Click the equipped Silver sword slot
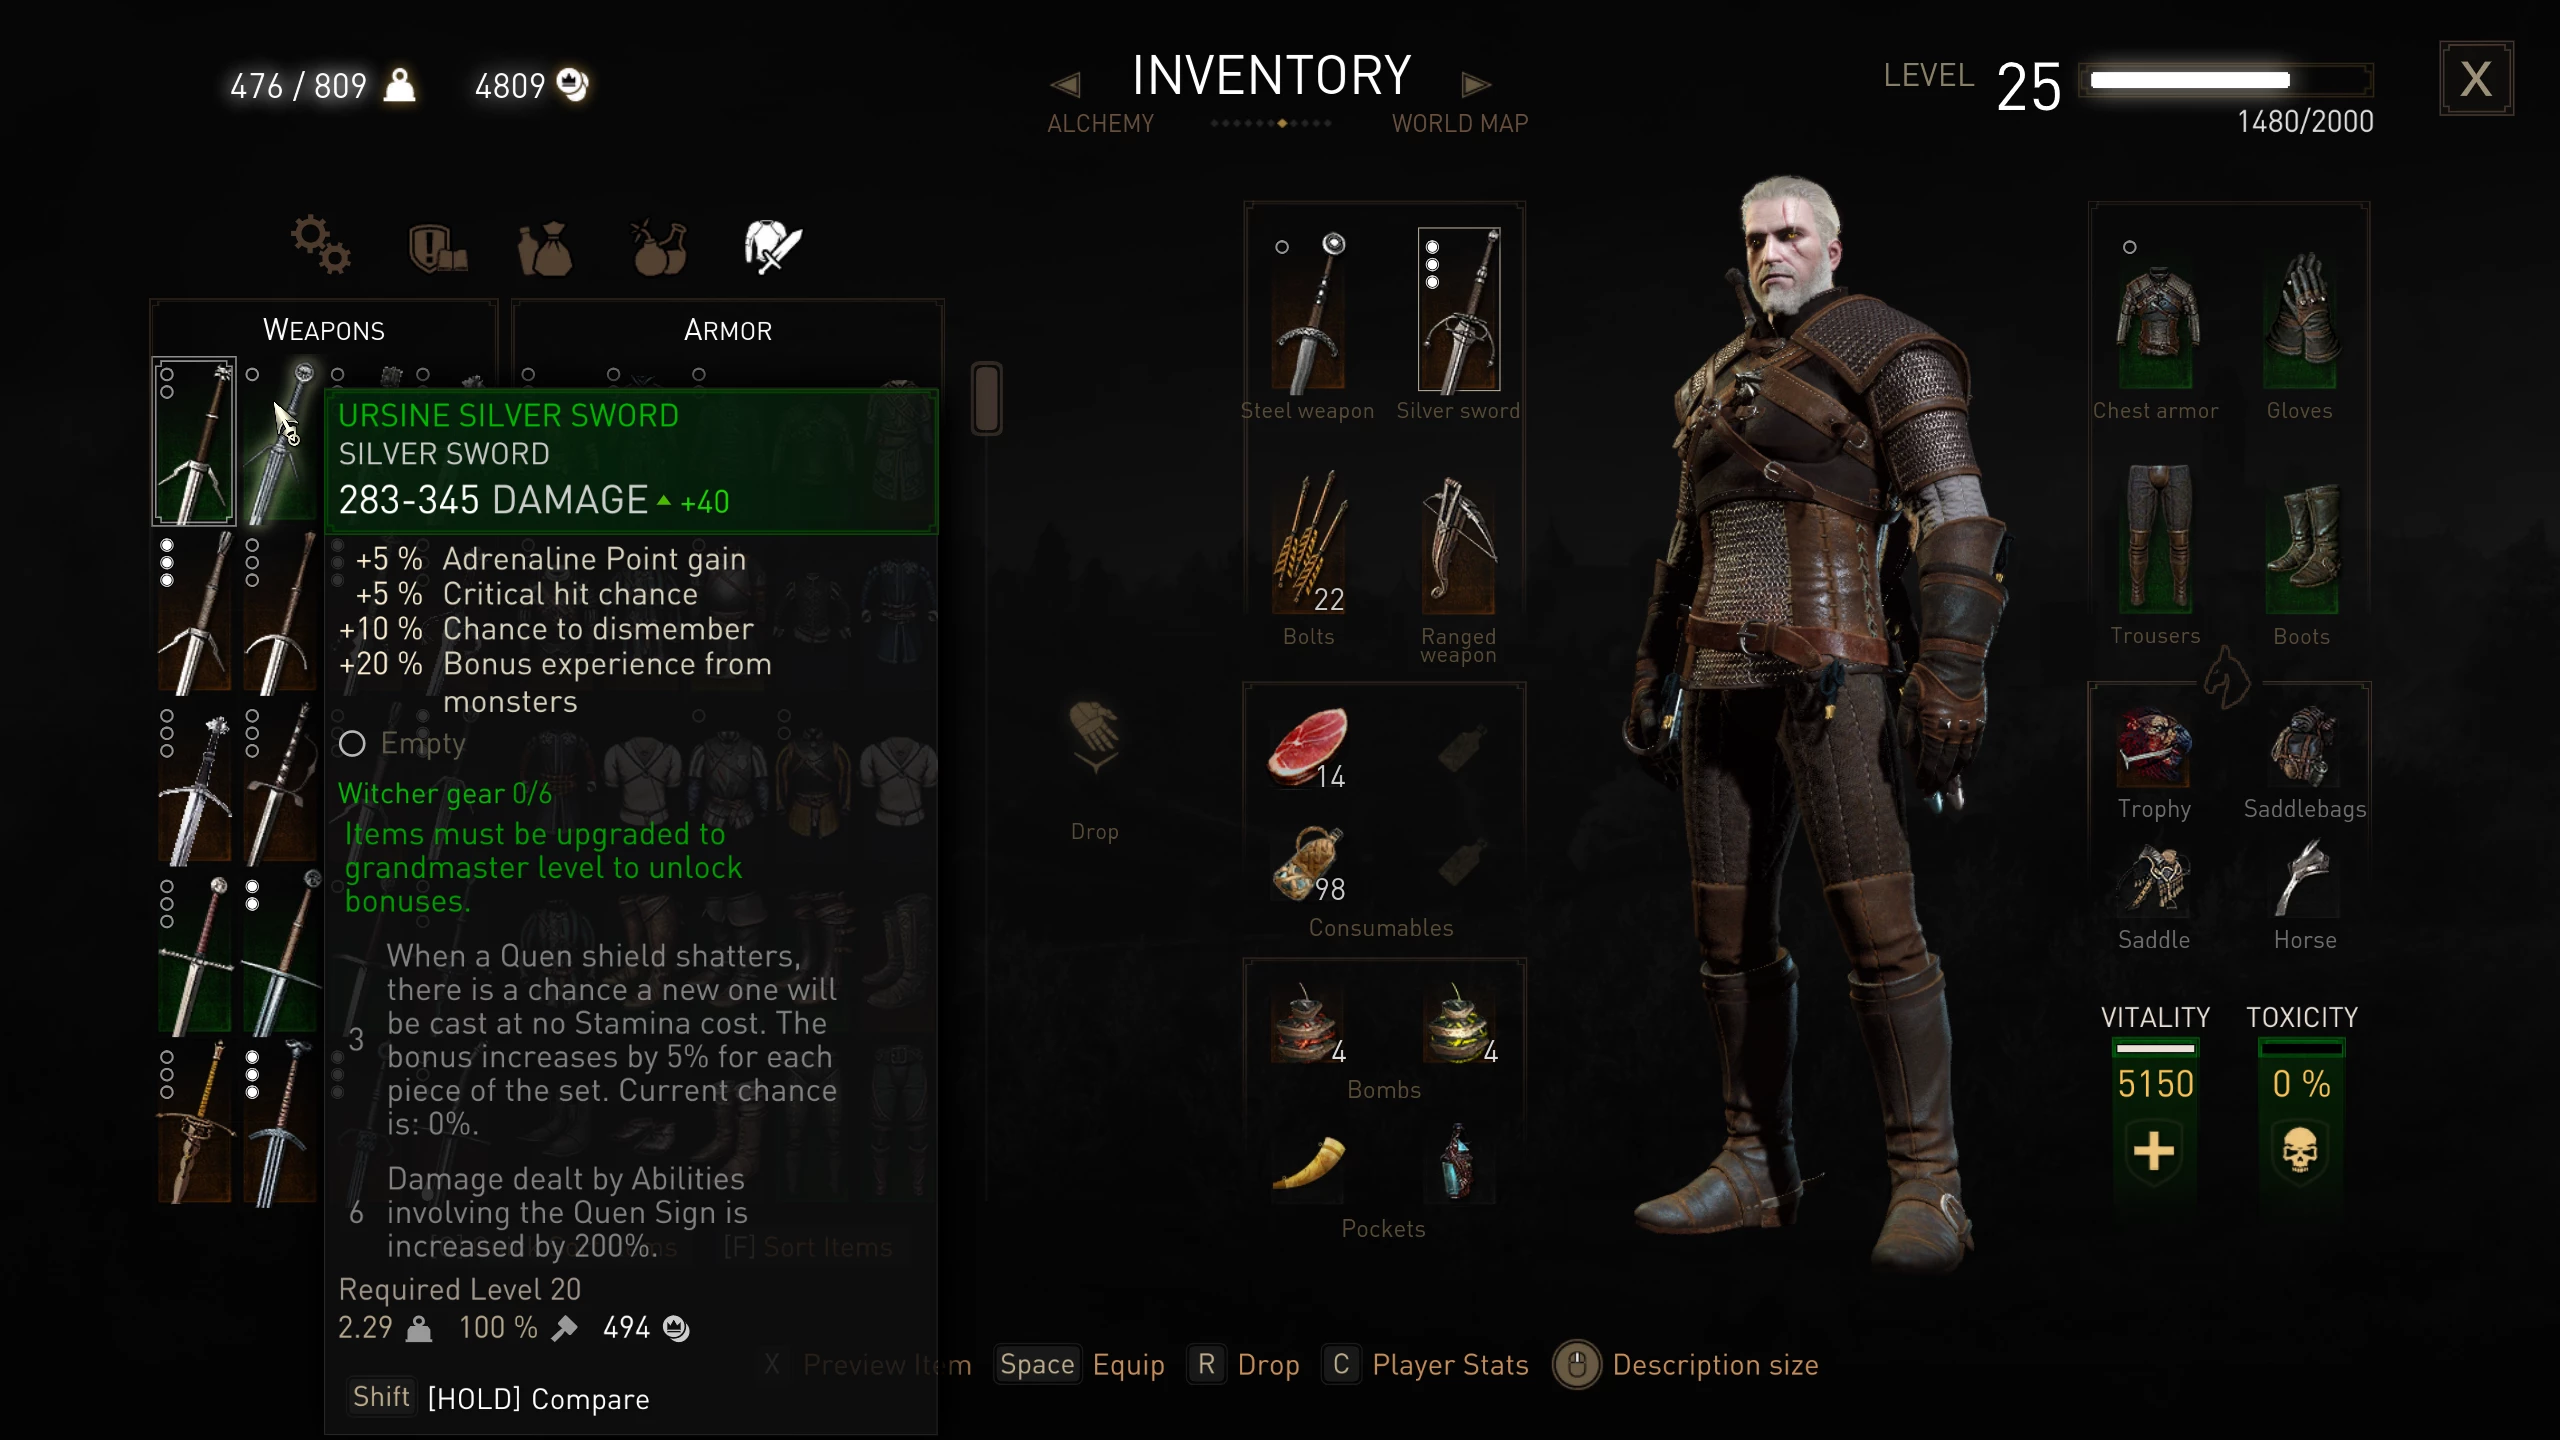 [1458, 310]
